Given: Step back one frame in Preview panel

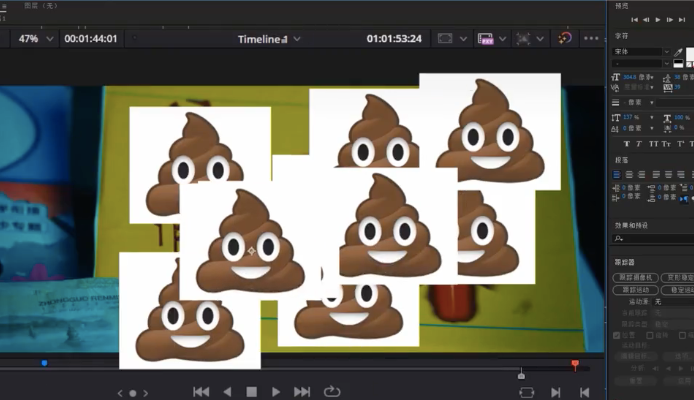Looking at the screenshot, I should [646, 20].
